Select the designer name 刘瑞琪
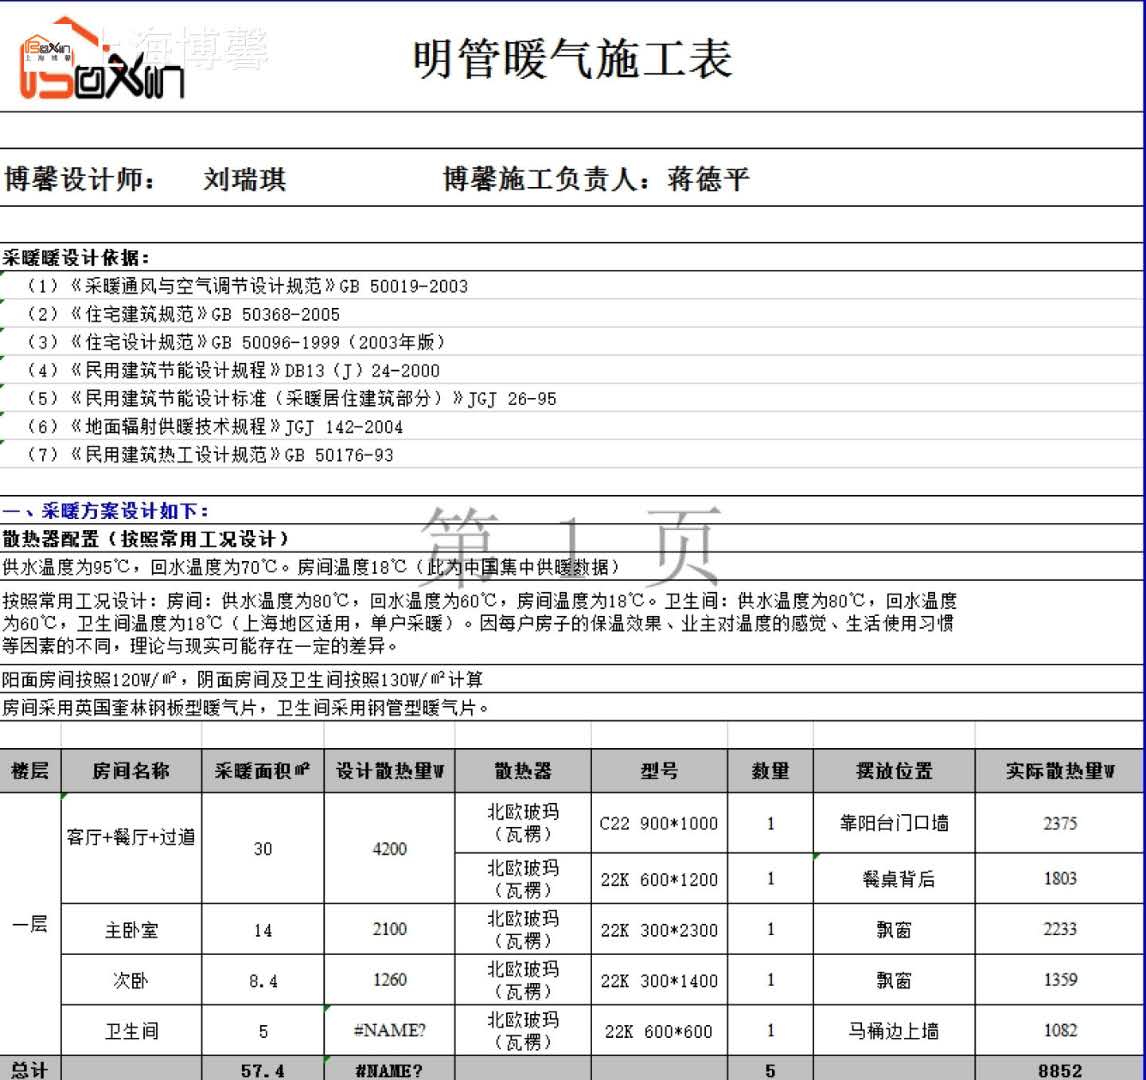This screenshot has width=1146, height=1080. tap(244, 180)
